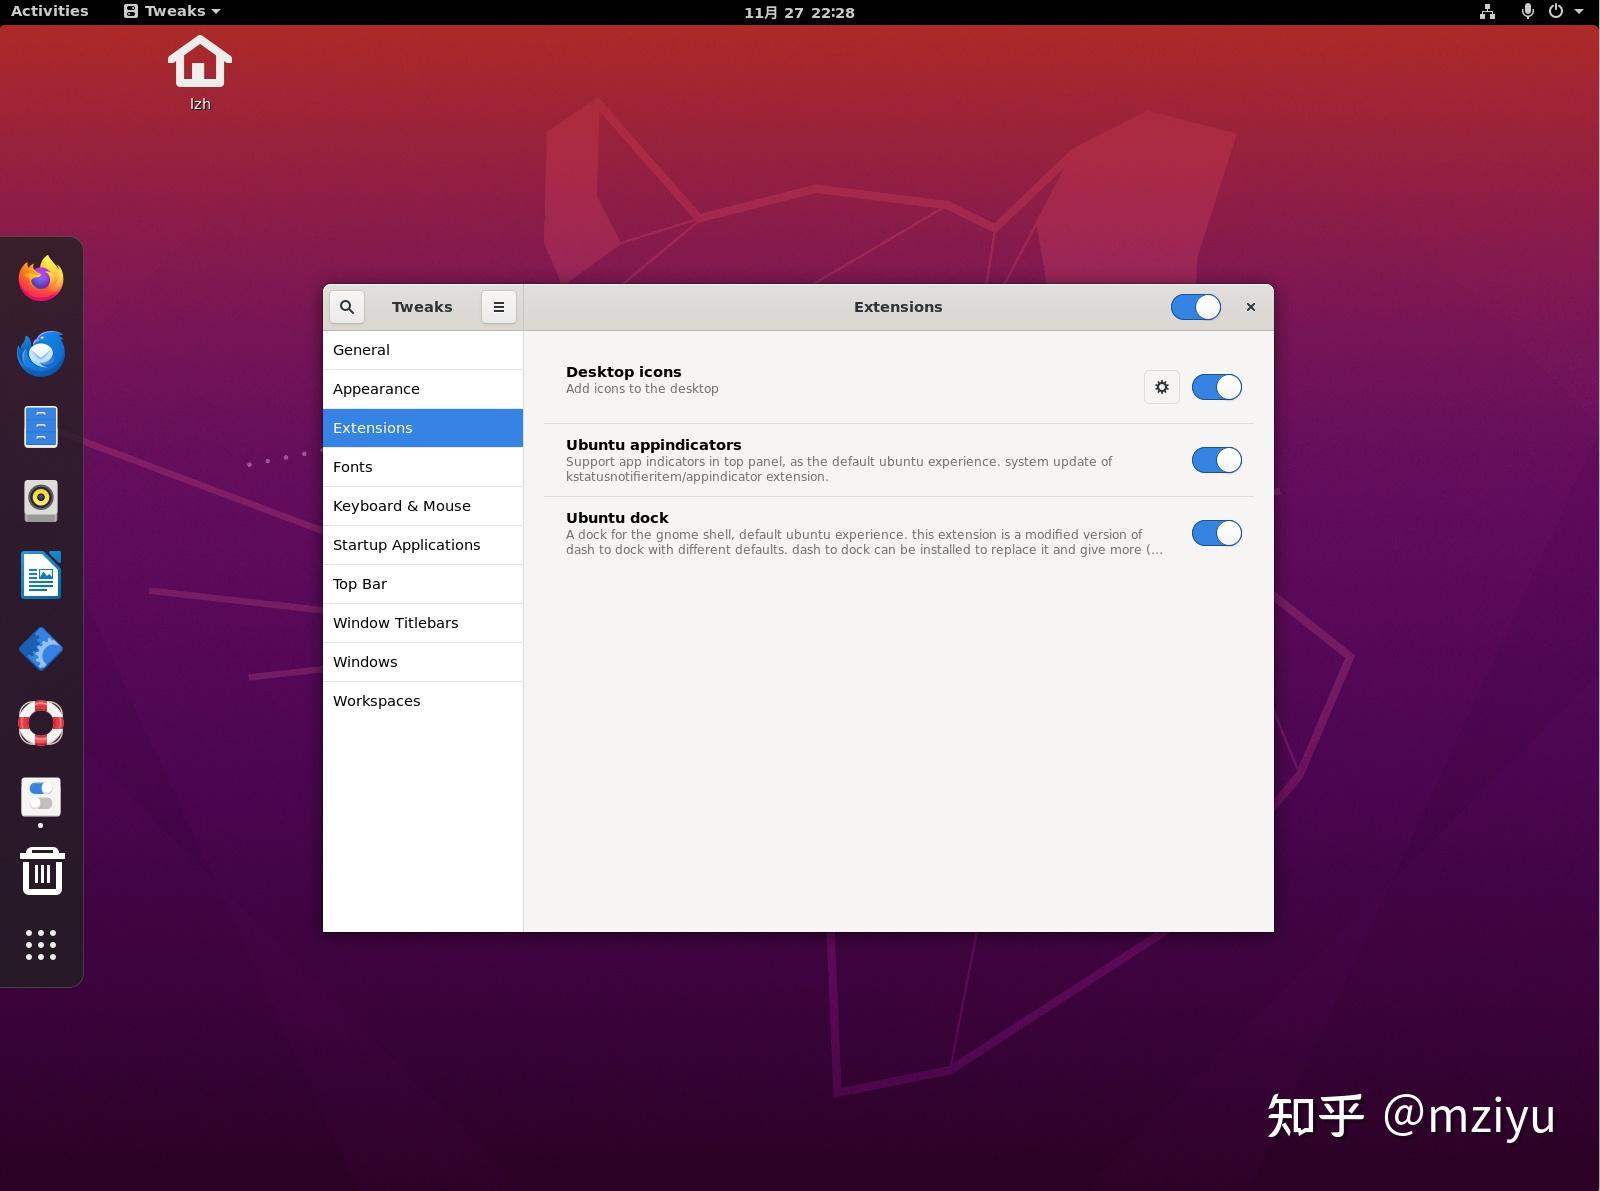Launch Firefox from the dock
The image size is (1600, 1191).
pyautogui.click(x=40, y=280)
